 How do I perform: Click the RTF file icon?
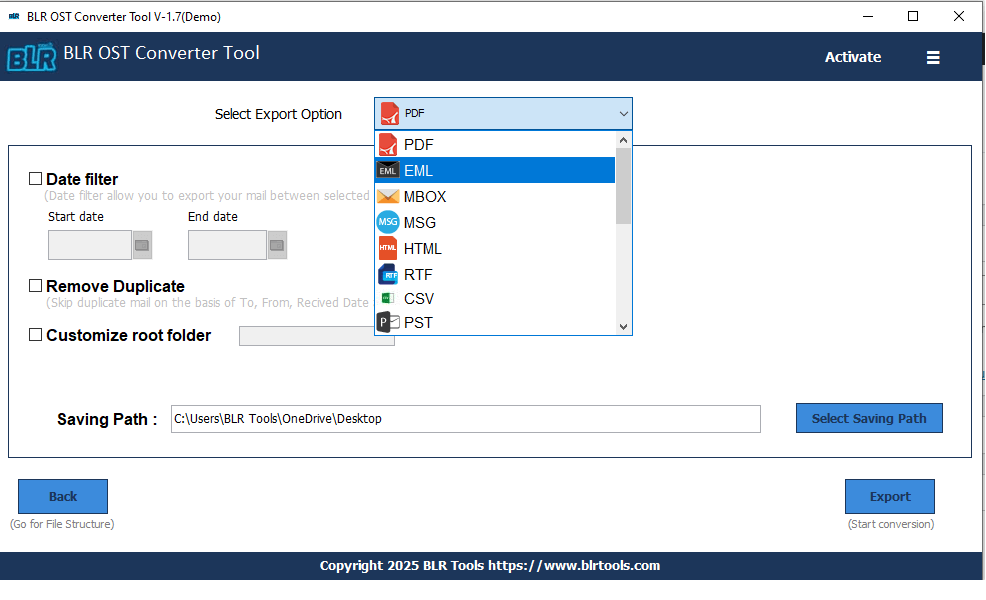tap(388, 275)
